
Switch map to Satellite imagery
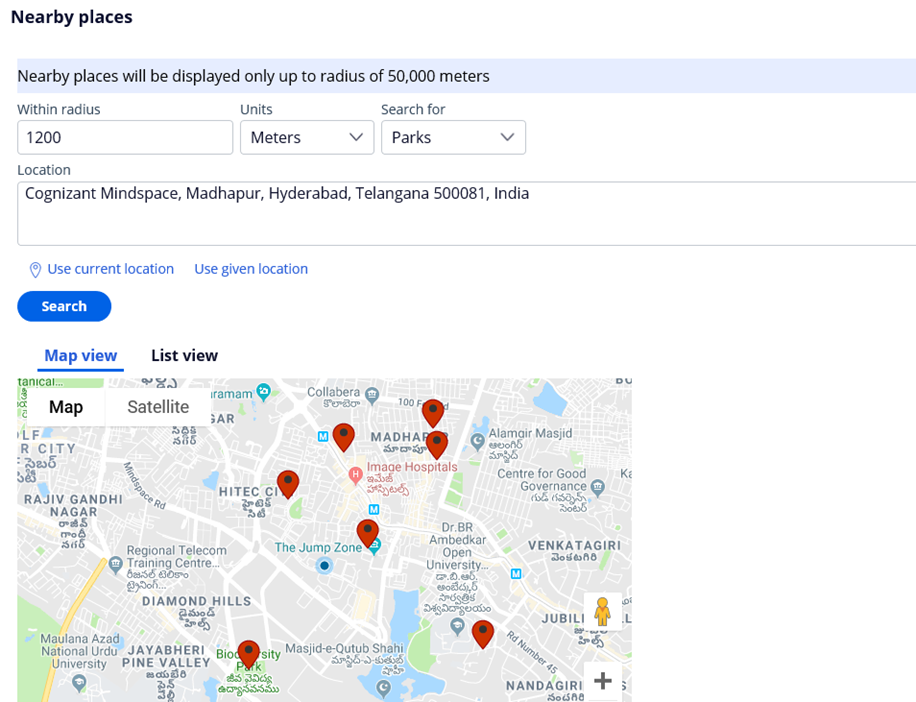coord(158,407)
